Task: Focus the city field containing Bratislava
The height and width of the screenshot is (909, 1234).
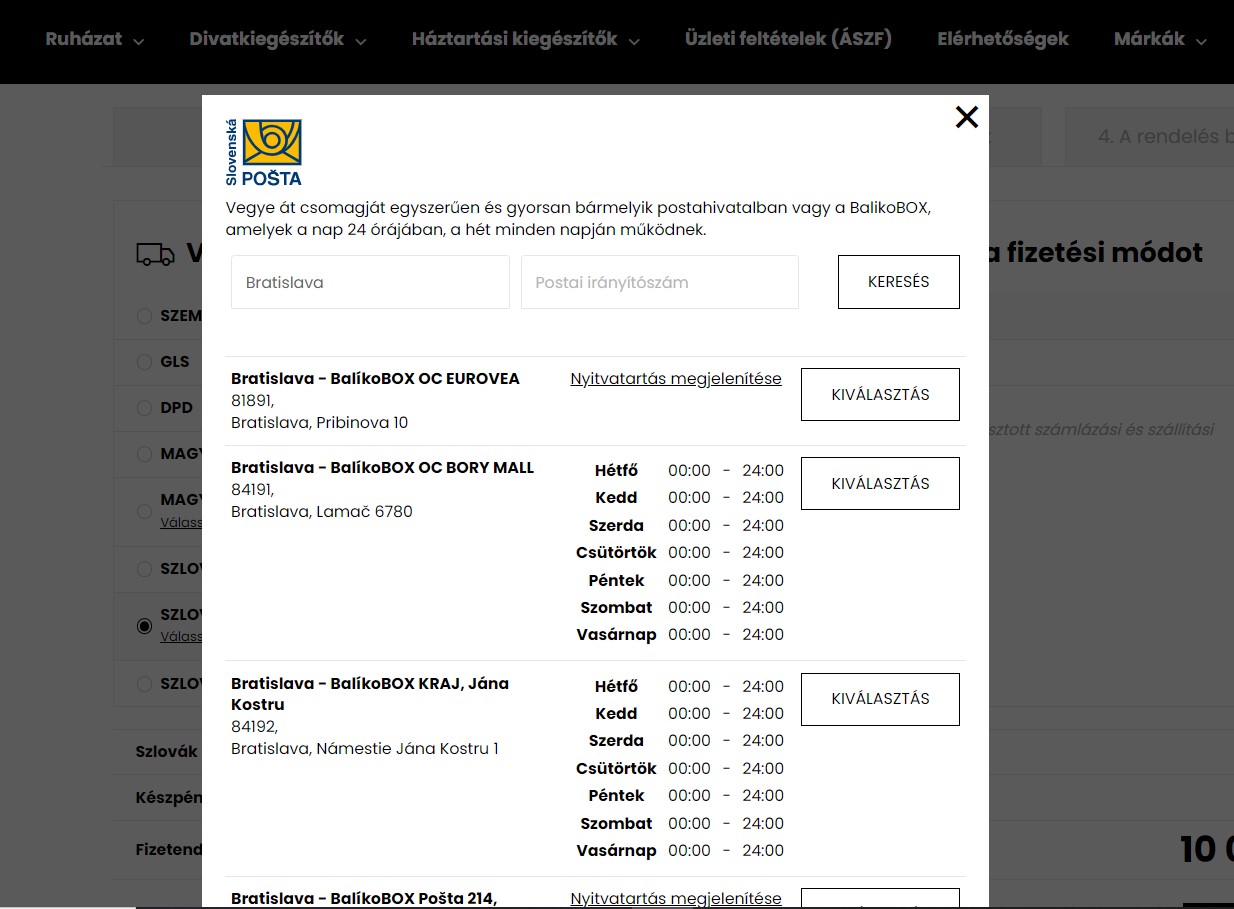Action: click(x=370, y=282)
